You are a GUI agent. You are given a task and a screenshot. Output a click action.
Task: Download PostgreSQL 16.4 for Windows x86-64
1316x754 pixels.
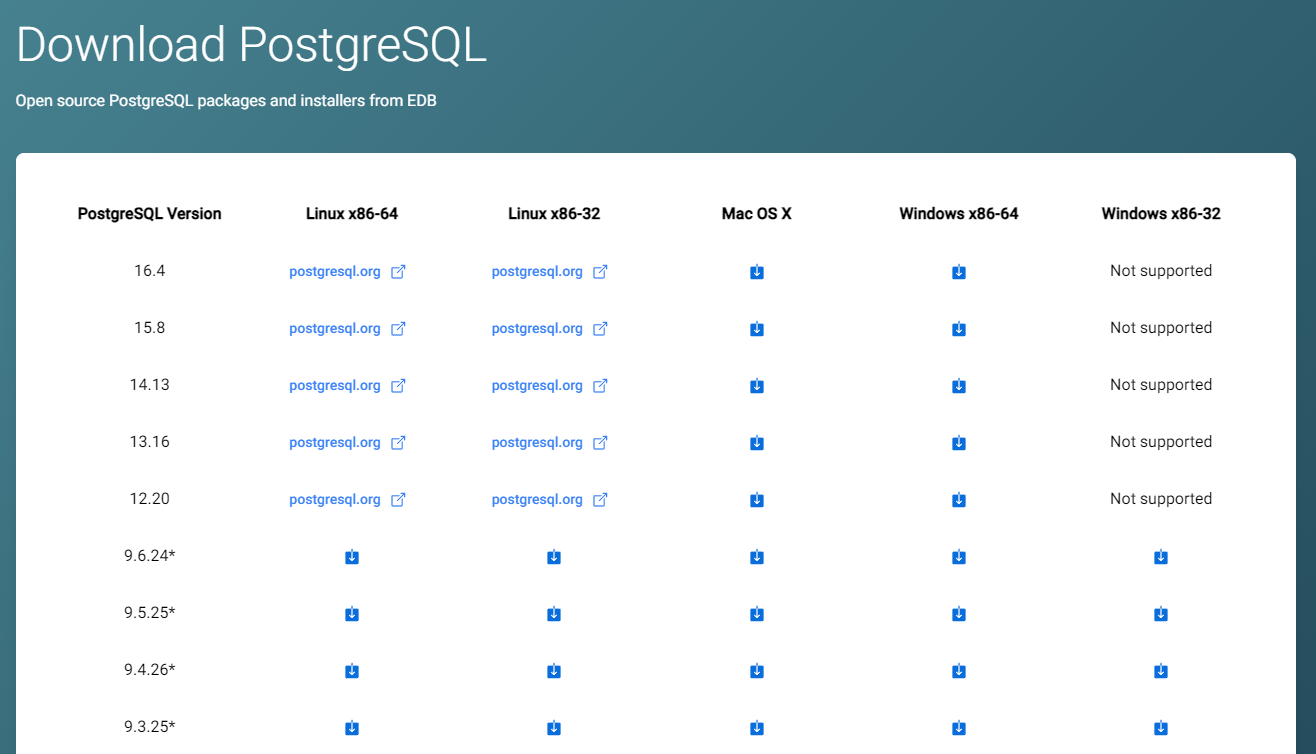[x=959, y=271]
